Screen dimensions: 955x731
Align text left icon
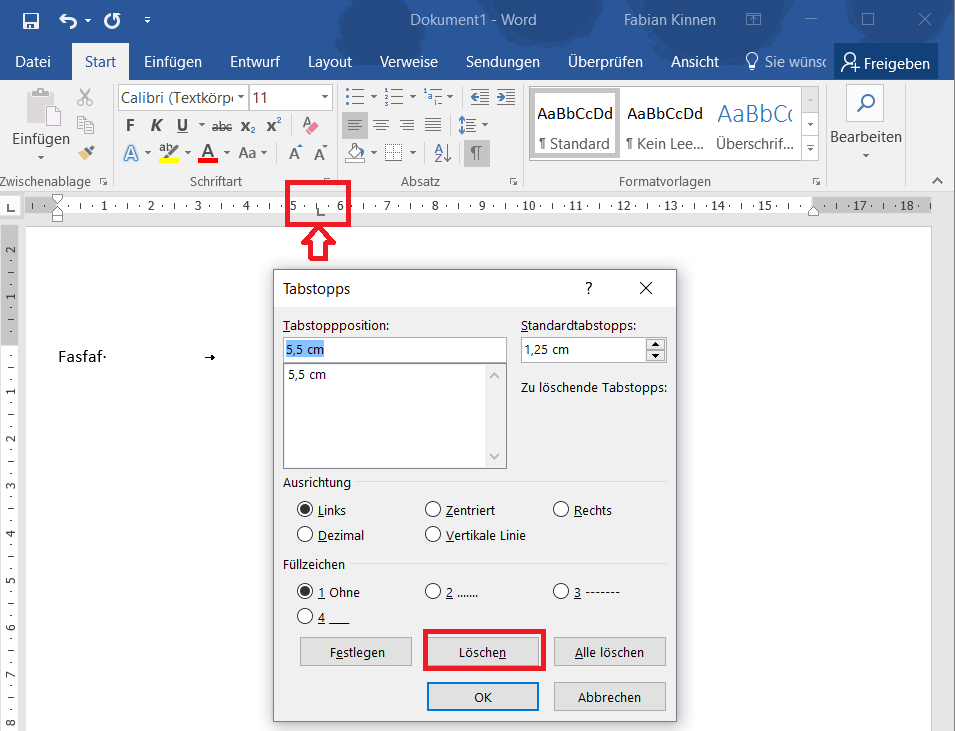tap(354, 125)
